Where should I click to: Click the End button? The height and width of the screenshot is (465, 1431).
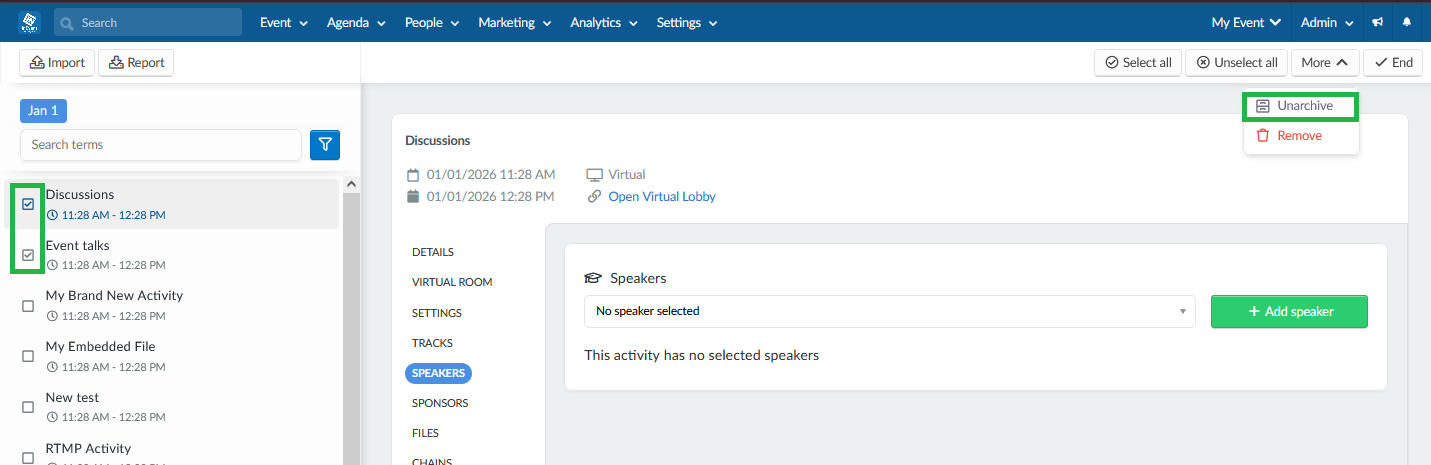pos(1393,62)
